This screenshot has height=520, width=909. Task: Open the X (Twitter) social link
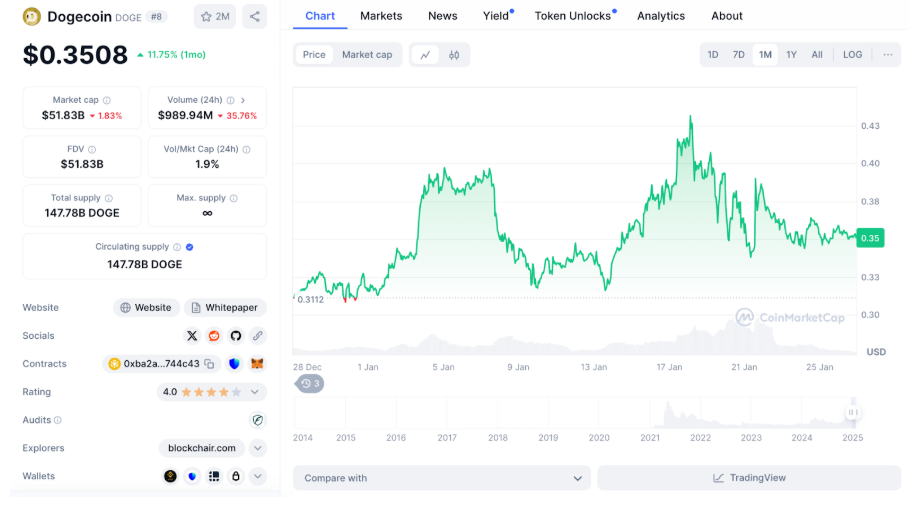(192, 336)
